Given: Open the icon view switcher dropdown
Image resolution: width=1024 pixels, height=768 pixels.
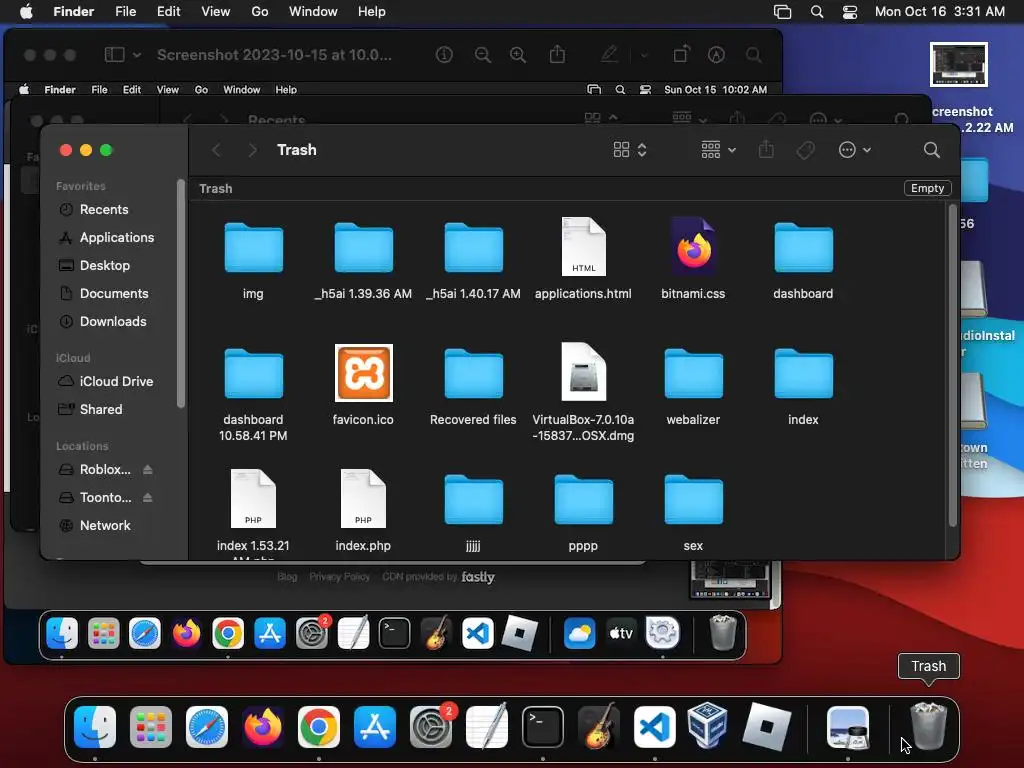Looking at the screenshot, I should (630, 150).
